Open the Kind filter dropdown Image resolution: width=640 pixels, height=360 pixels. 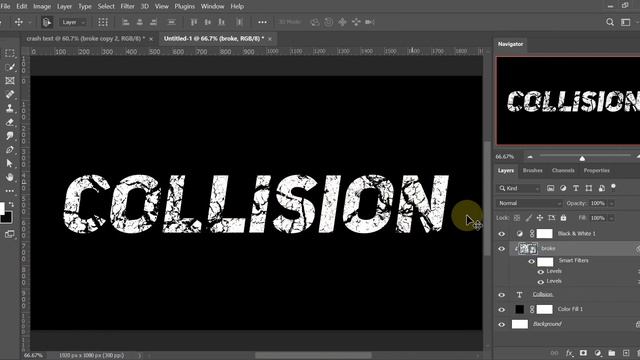click(519, 188)
